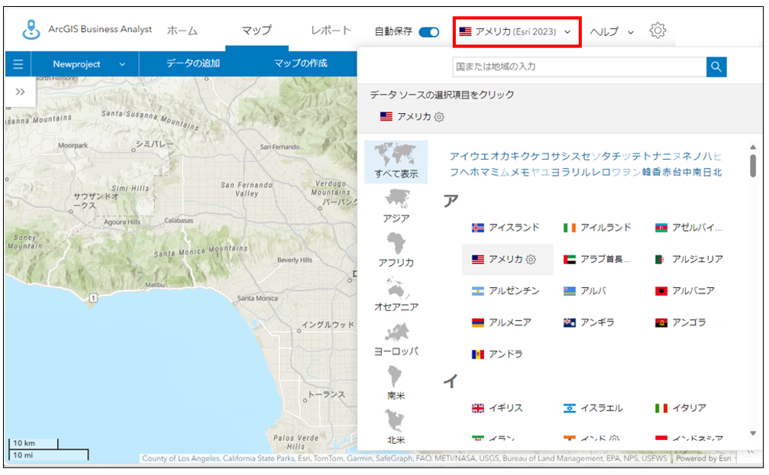Open the データの追加 menu
The image size is (769, 475).
point(193,63)
